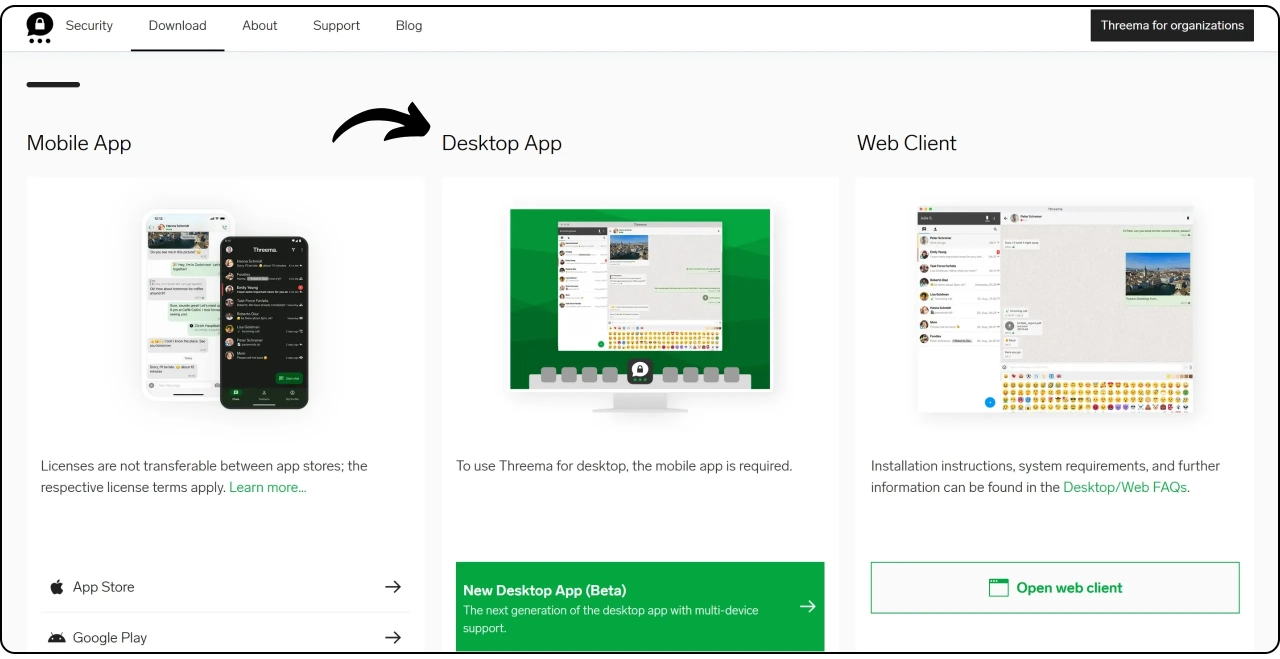Click the arrow on the Desktop App Beta button
This screenshot has width=1280, height=659.
pos(808,606)
